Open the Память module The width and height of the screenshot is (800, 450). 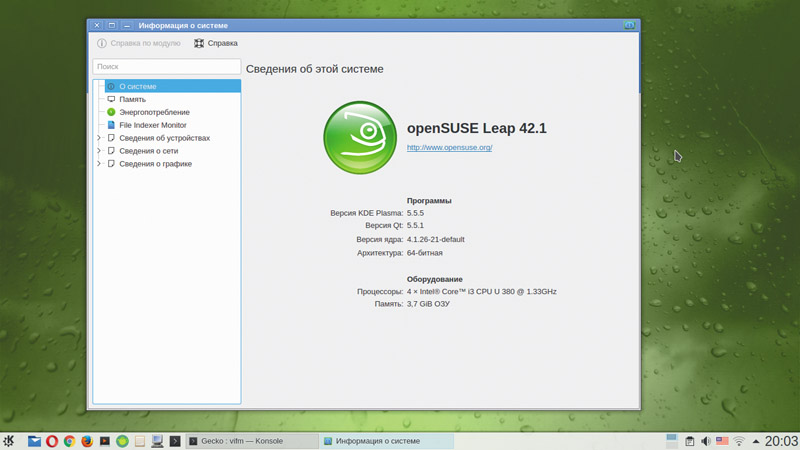132,99
